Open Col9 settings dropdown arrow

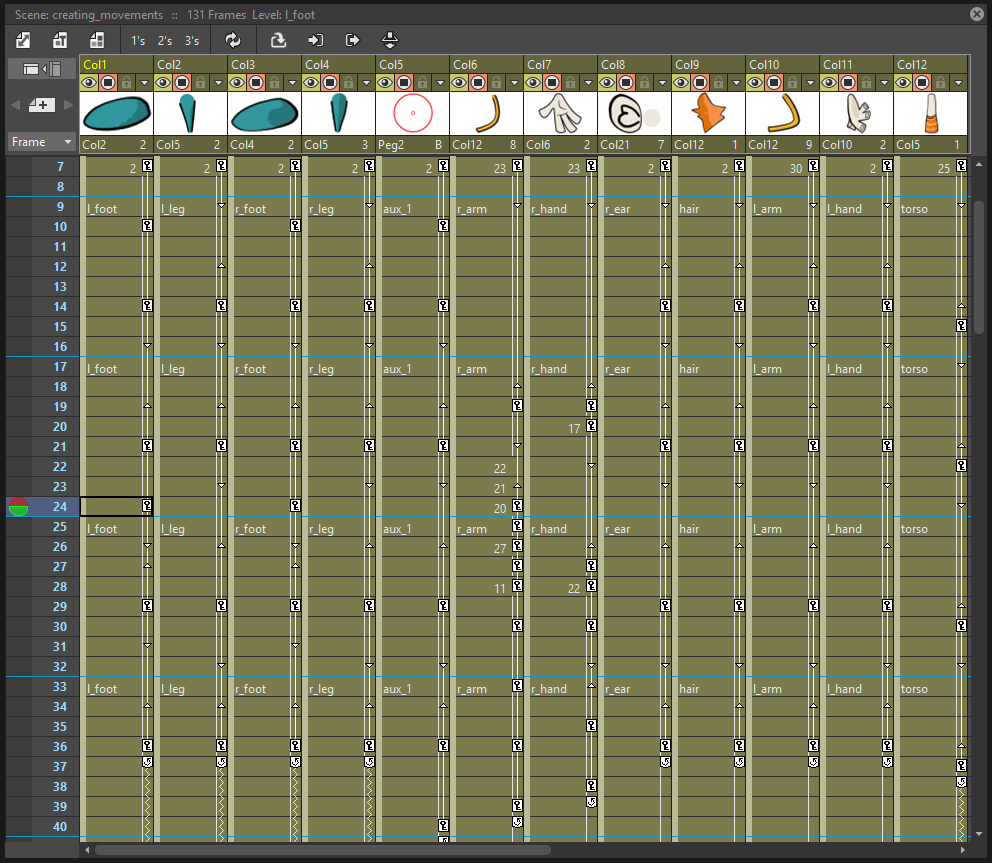coord(736,83)
